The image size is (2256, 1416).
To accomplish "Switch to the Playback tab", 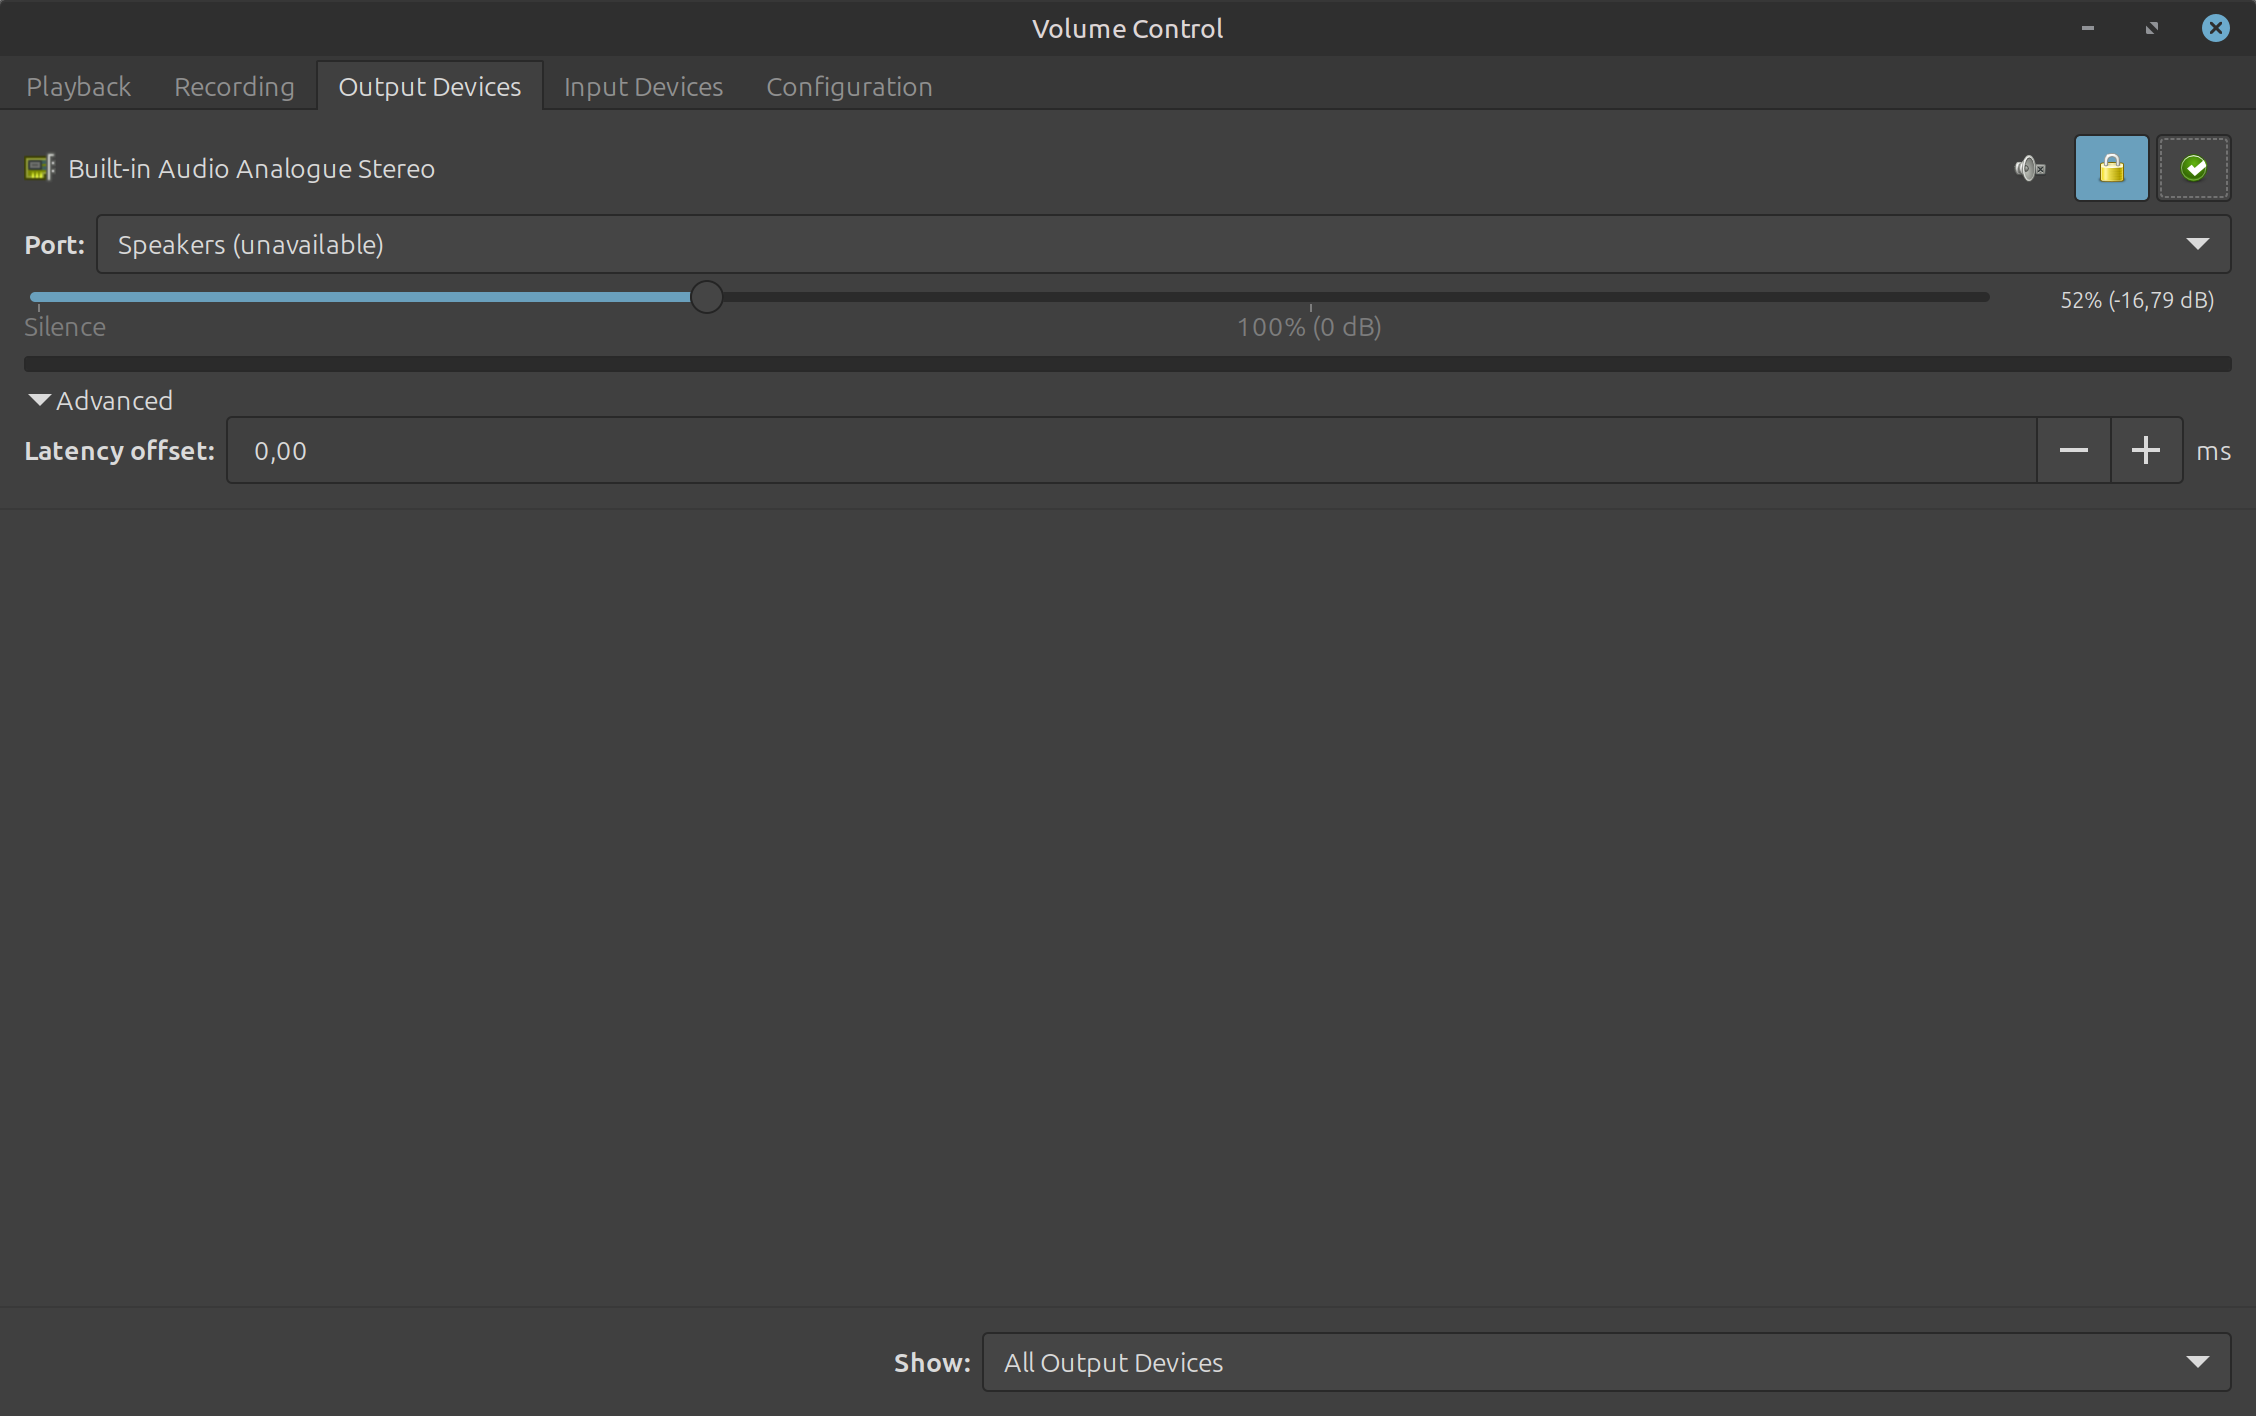I will (78, 87).
